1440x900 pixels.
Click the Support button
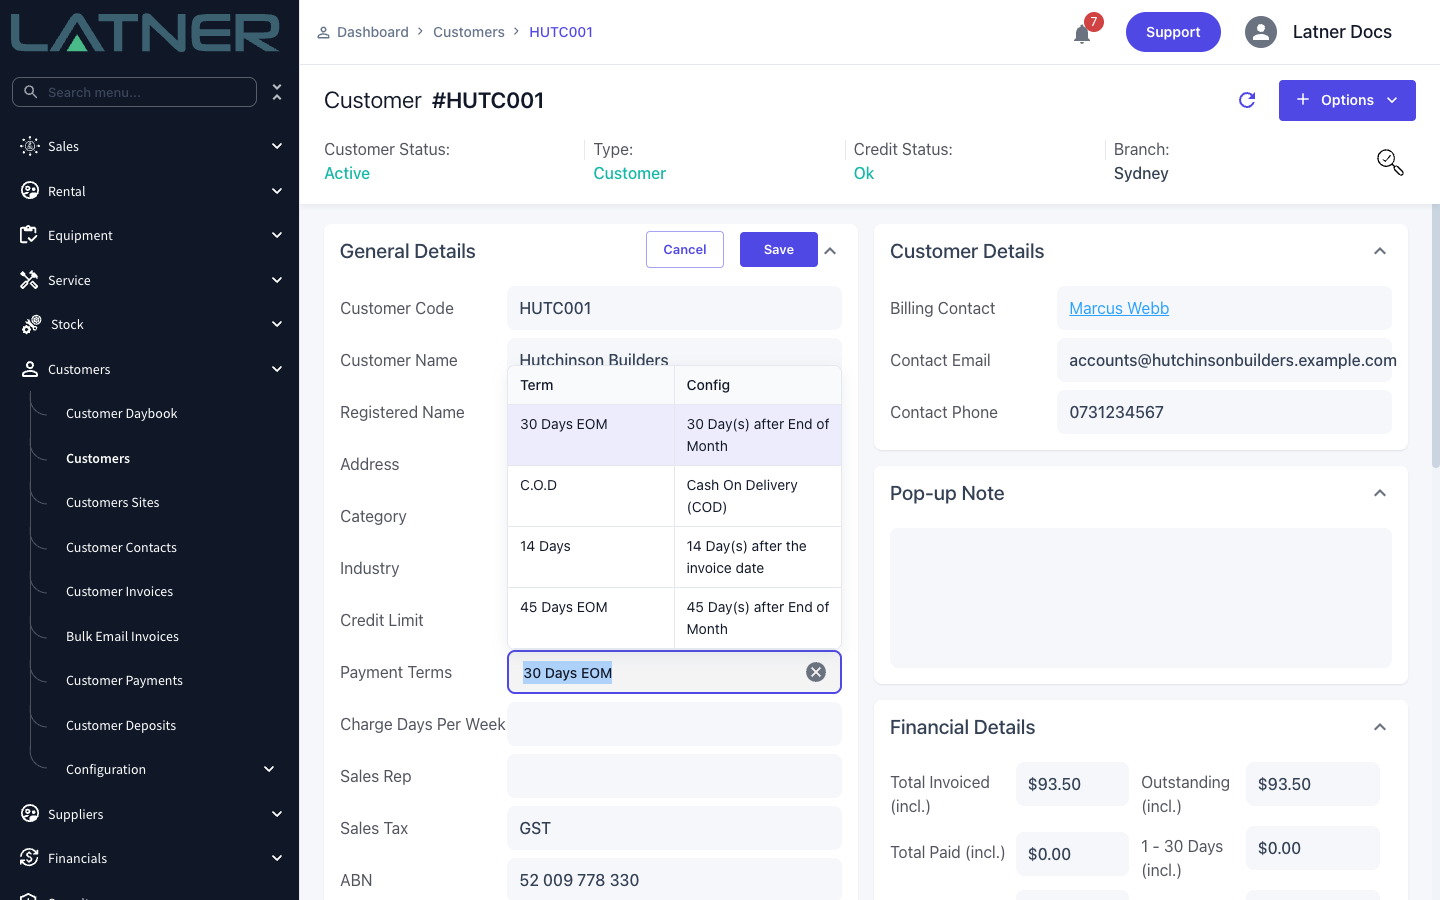pyautogui.click(x=1173, y=32)
